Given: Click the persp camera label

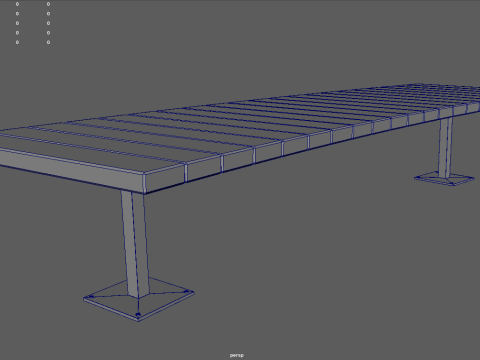Looking at the screenshot, I should pyautogui.click(x=237, y=355).
